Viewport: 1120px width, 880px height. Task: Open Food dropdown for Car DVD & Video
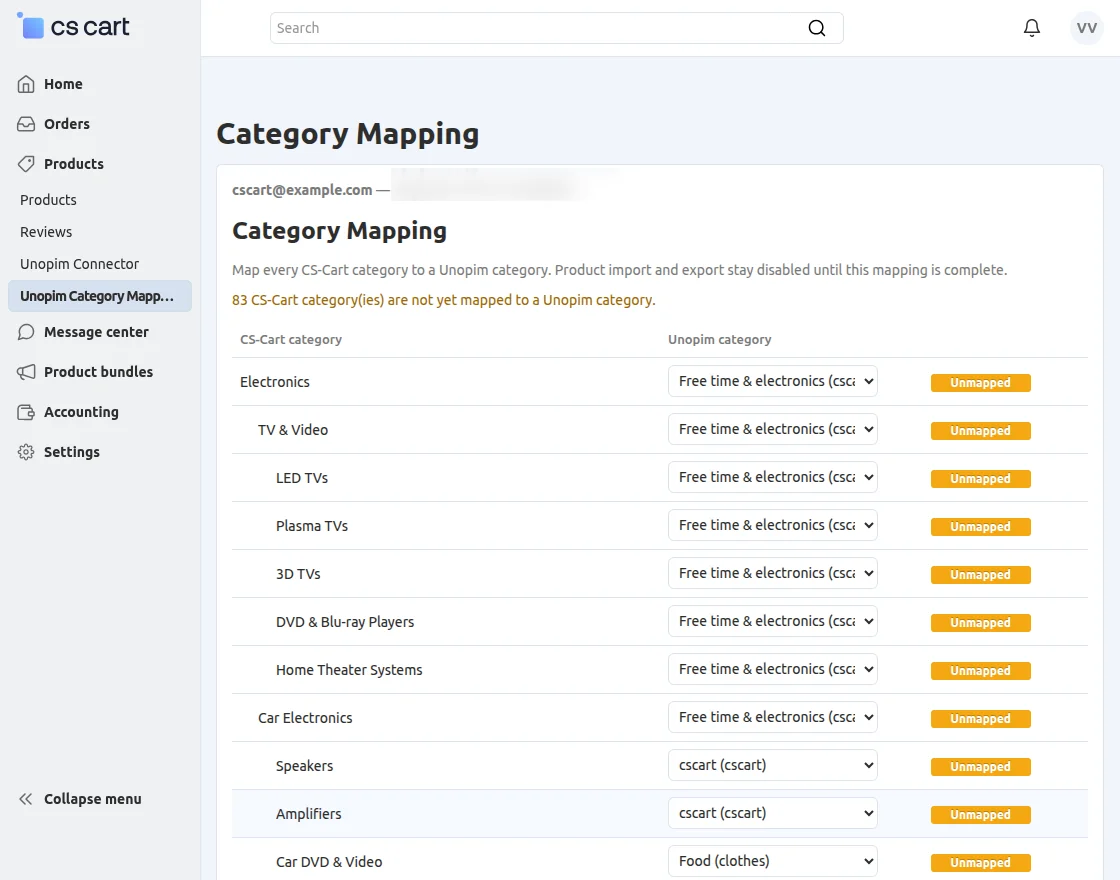click(x=773, y=861)
